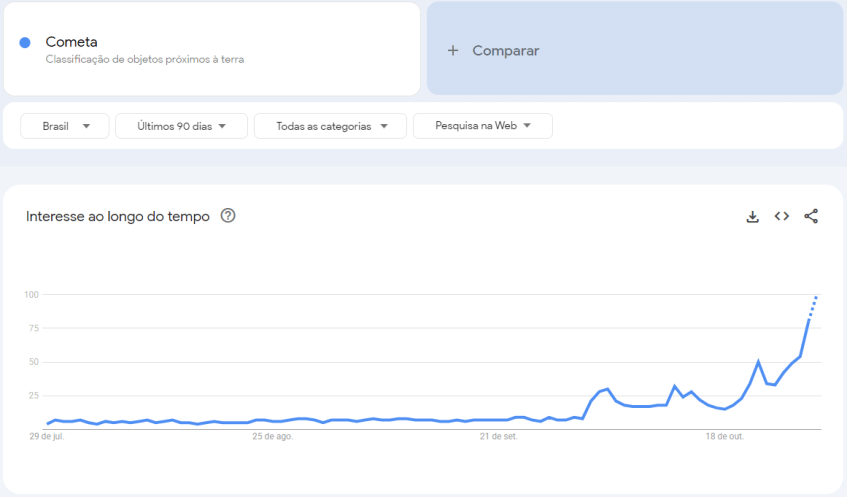This screenshot has width=847, height=497.
Task: Expand the Últimos 90 dias time range
Action: tap(181, 126)
